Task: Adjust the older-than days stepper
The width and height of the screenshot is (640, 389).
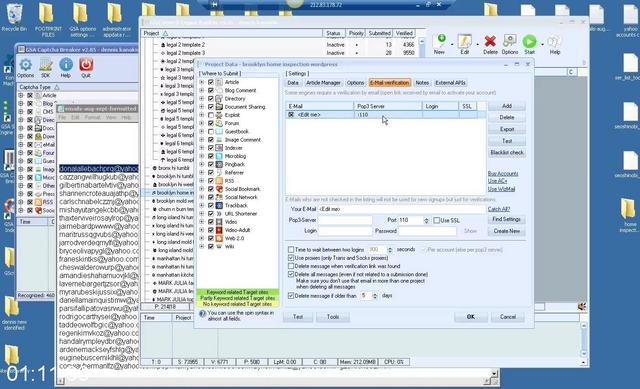Action: 375,296
